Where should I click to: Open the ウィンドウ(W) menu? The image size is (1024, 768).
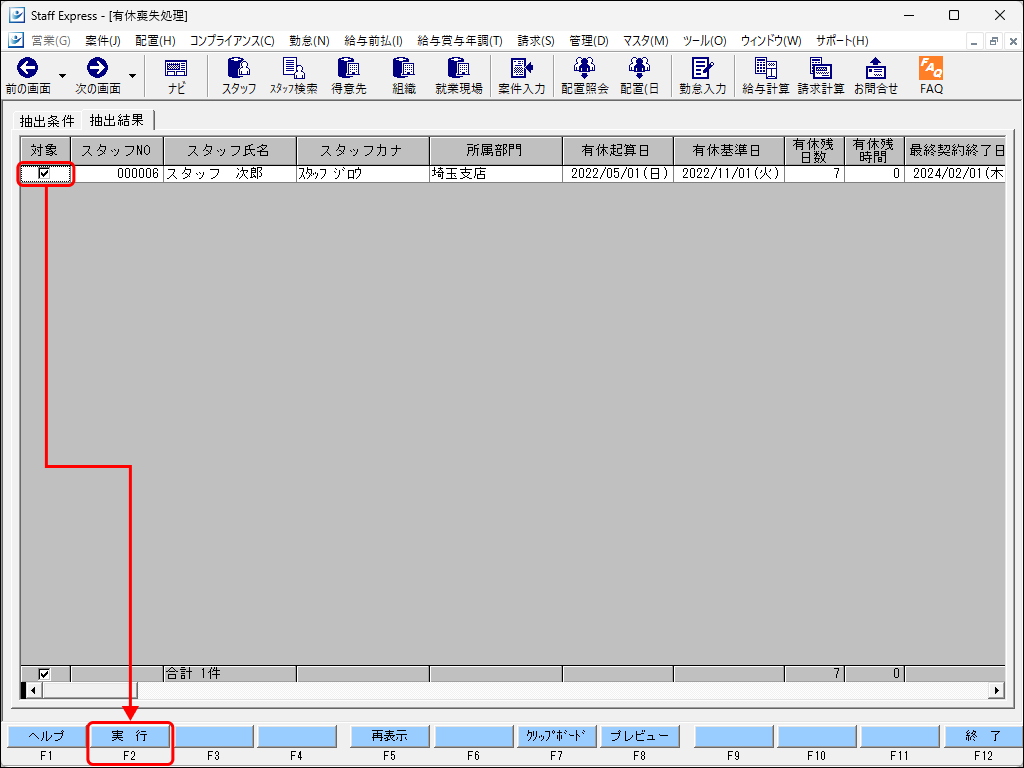click(771, 40)
